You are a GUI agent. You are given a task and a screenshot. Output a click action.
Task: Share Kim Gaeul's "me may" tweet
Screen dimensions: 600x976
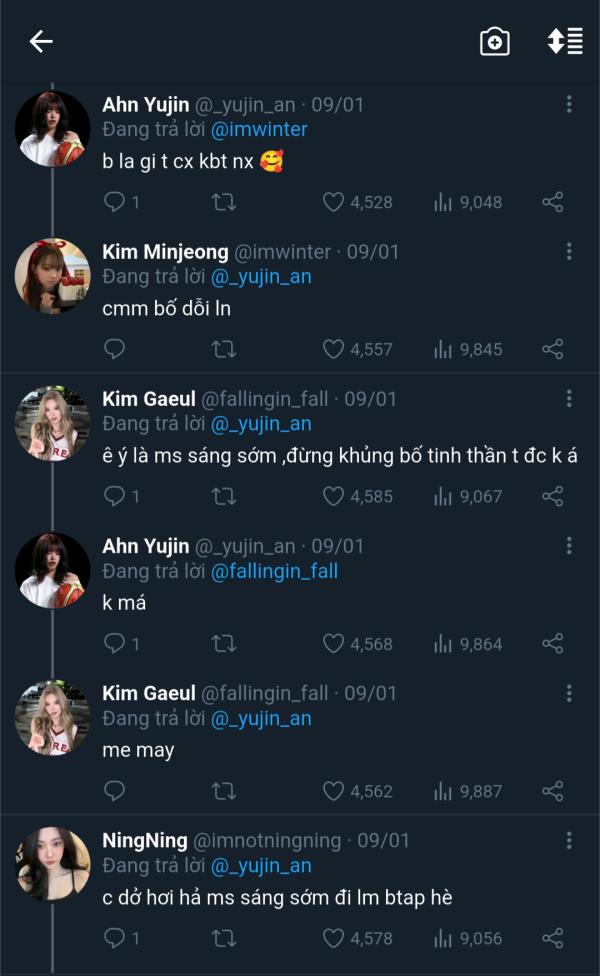click(x=552, y=791)
